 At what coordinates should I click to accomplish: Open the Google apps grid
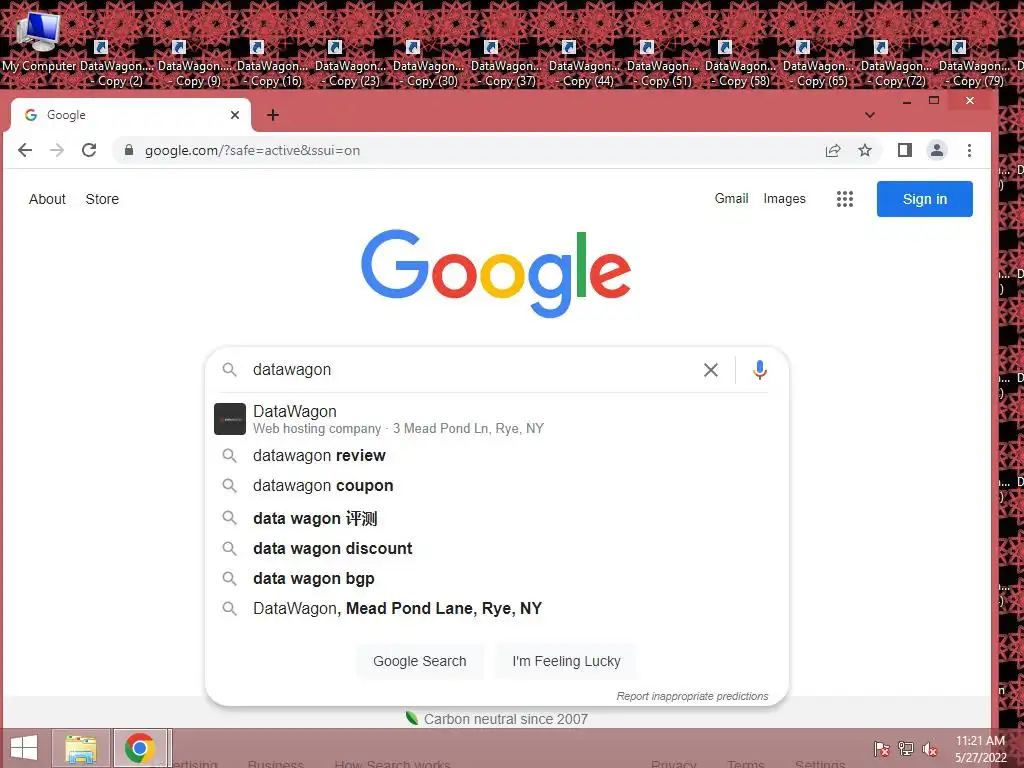point(844,199)
